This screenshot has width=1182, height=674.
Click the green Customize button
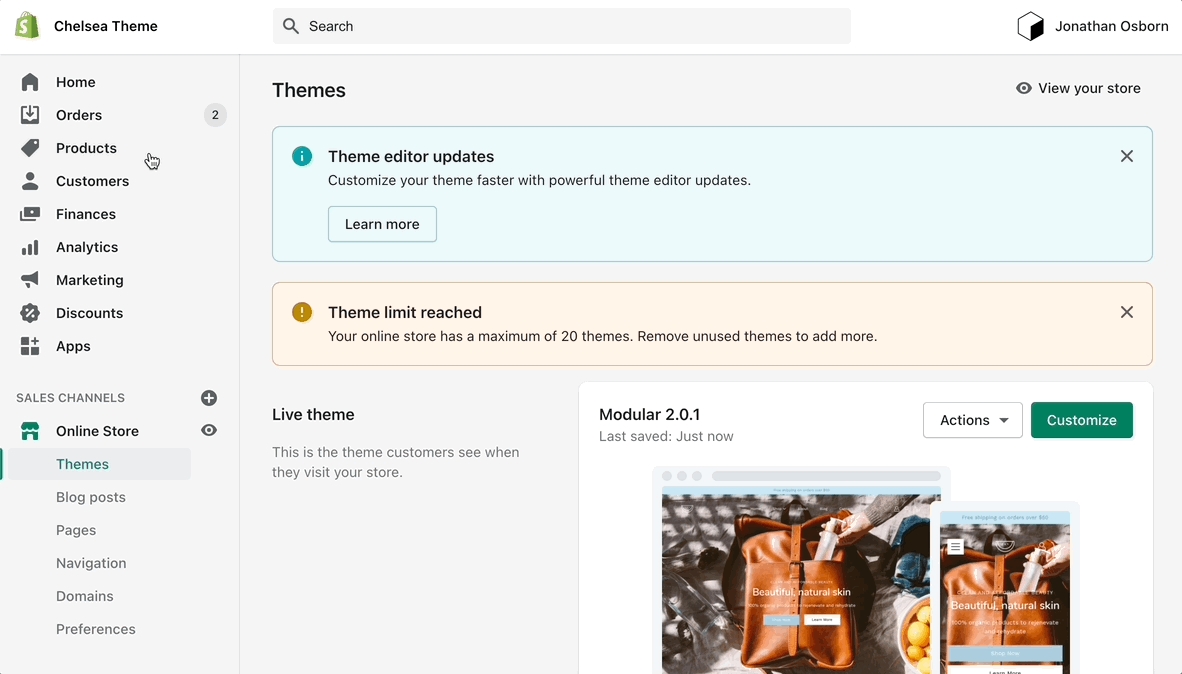pos(1081,420)
